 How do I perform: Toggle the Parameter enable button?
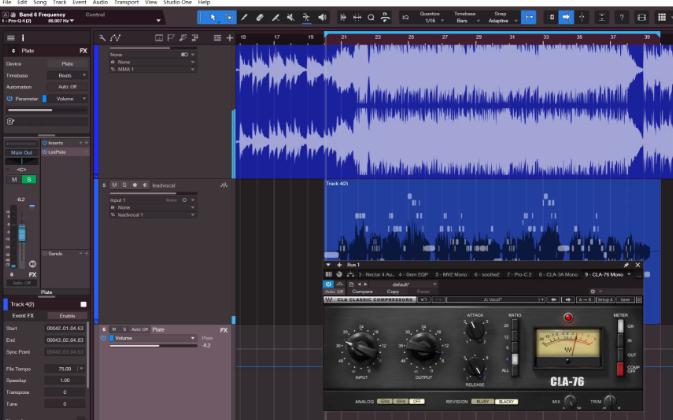pos(9,99)
